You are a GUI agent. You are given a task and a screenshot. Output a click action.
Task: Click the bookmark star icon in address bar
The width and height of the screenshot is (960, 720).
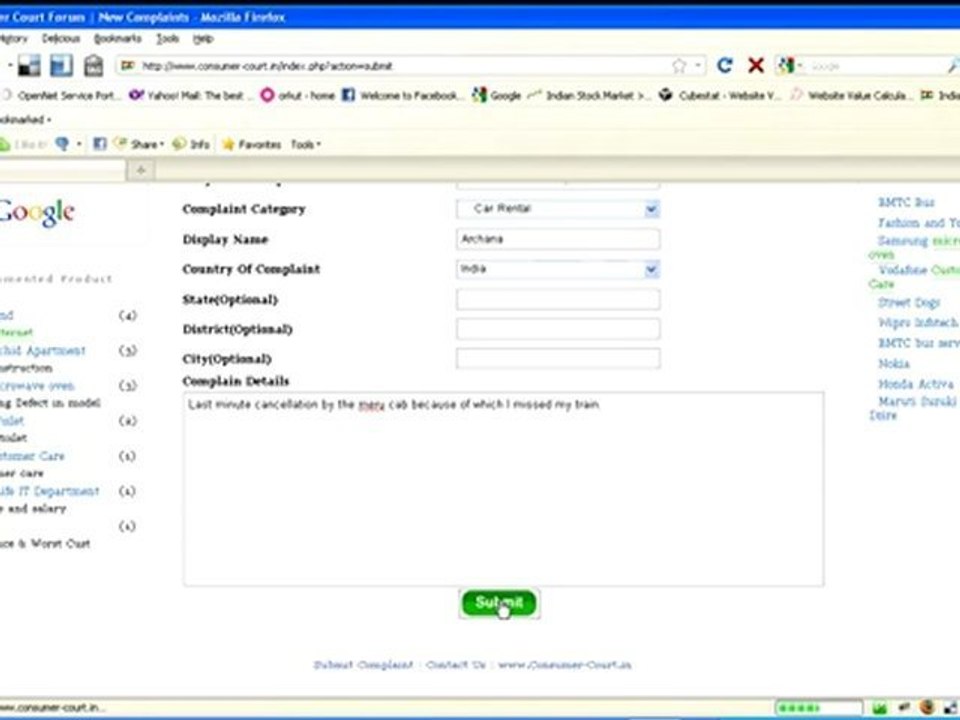tap(679, 66)
